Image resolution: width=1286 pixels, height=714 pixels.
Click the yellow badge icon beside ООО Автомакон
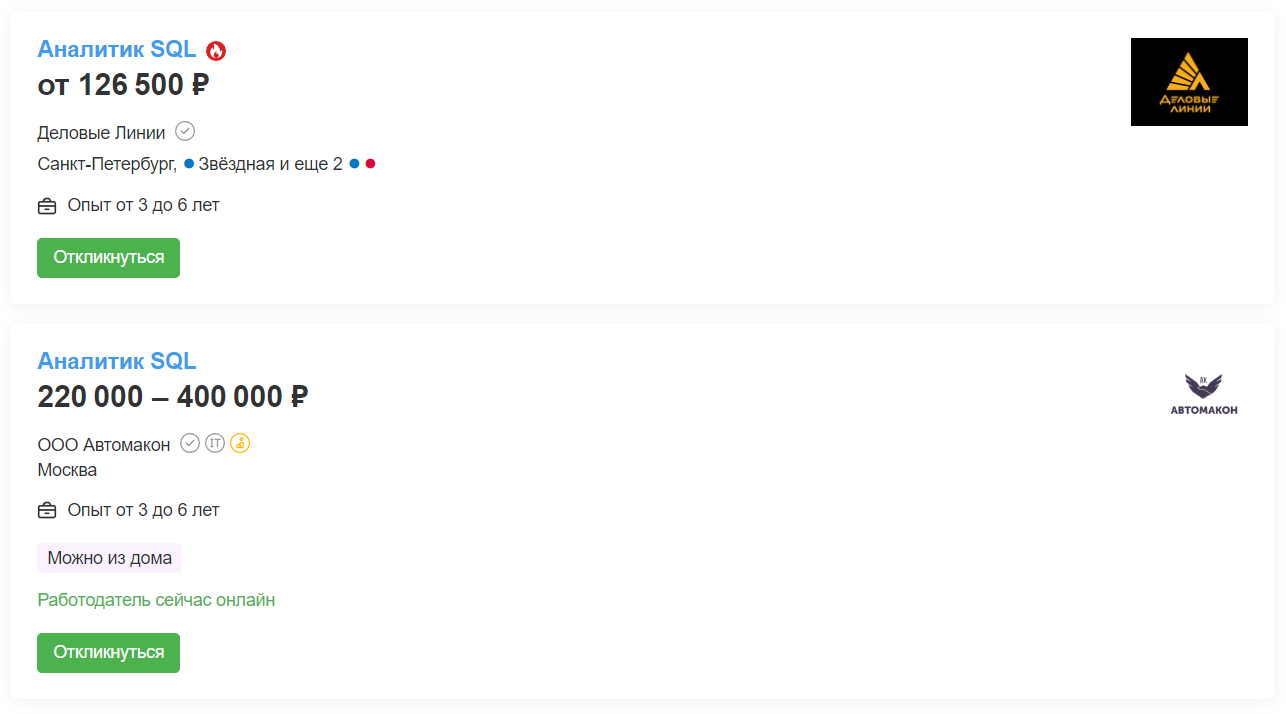(x=240, y=443)
